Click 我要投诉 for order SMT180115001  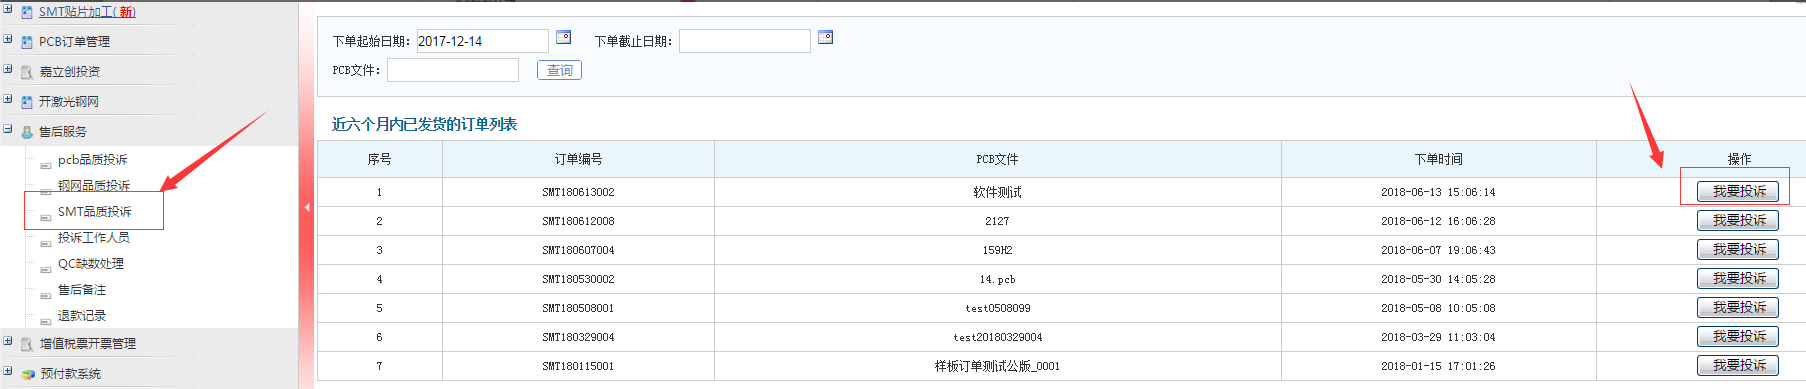(x=1738, y=365)
